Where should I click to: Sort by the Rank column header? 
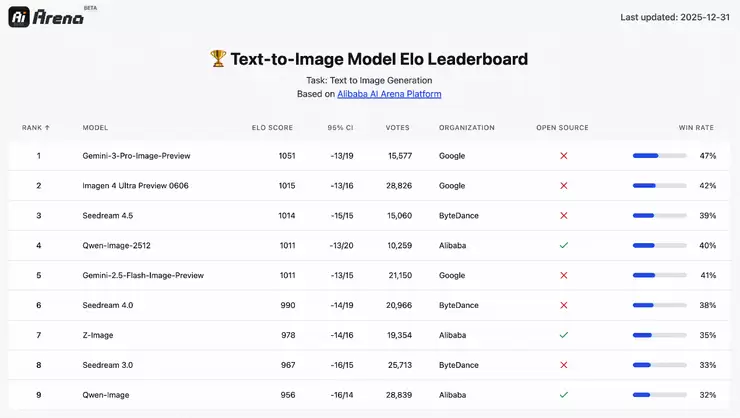36,128
